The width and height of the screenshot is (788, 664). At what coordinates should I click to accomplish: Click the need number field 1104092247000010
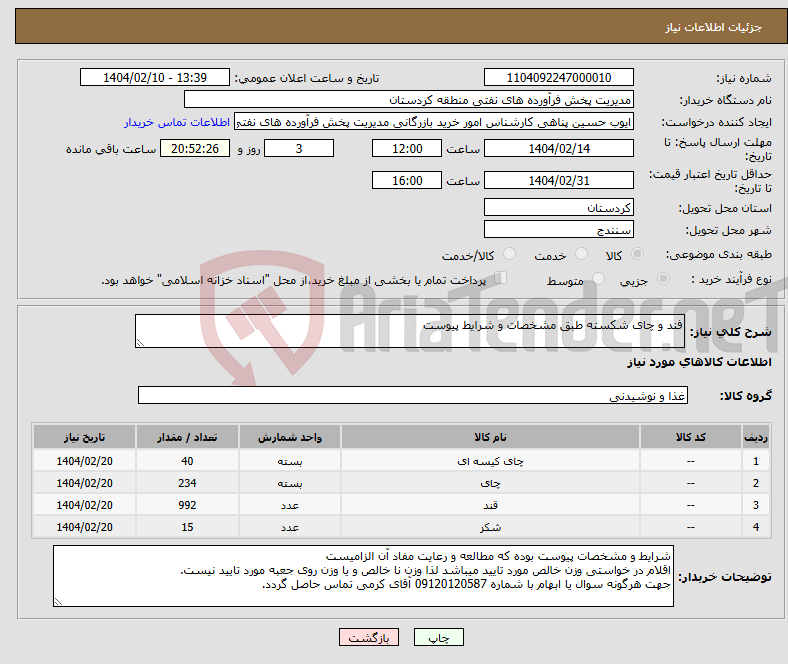(x=558, y=77)
